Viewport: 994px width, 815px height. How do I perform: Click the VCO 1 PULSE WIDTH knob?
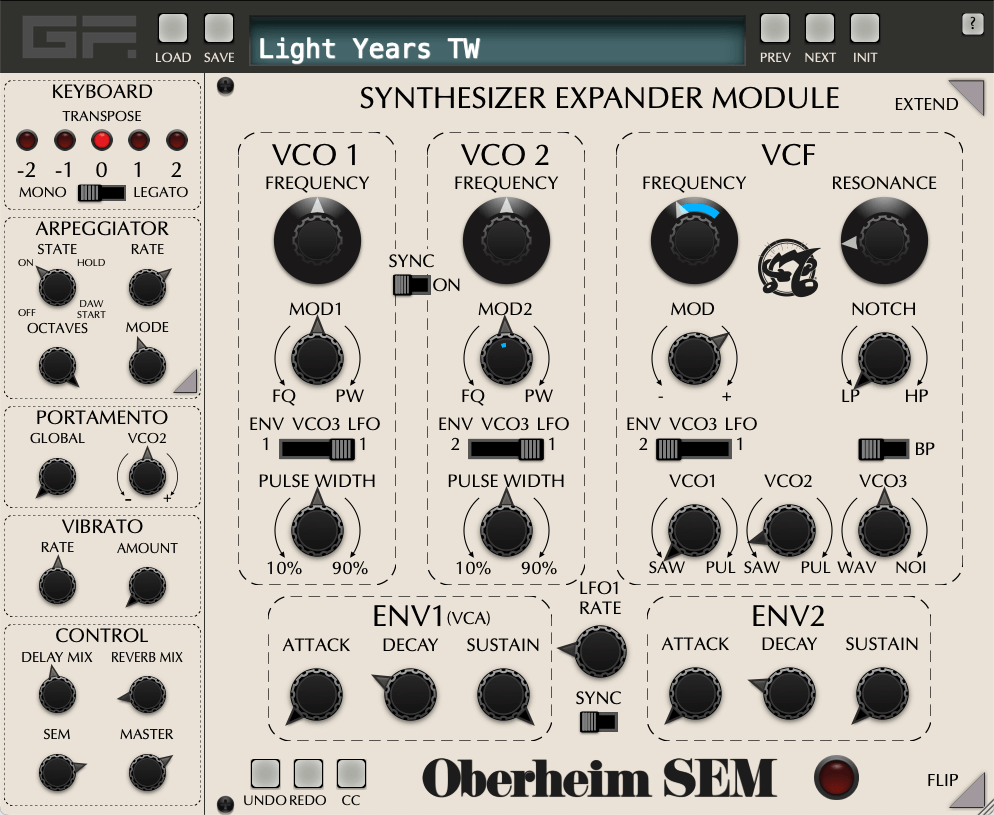click(317, 530)
